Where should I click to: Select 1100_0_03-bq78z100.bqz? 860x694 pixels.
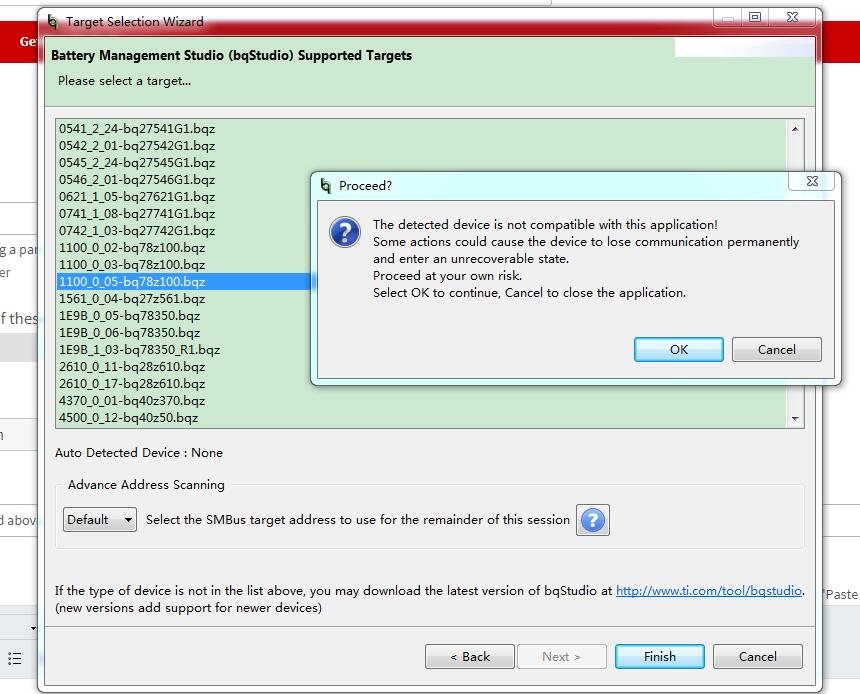tap(132, 264)
